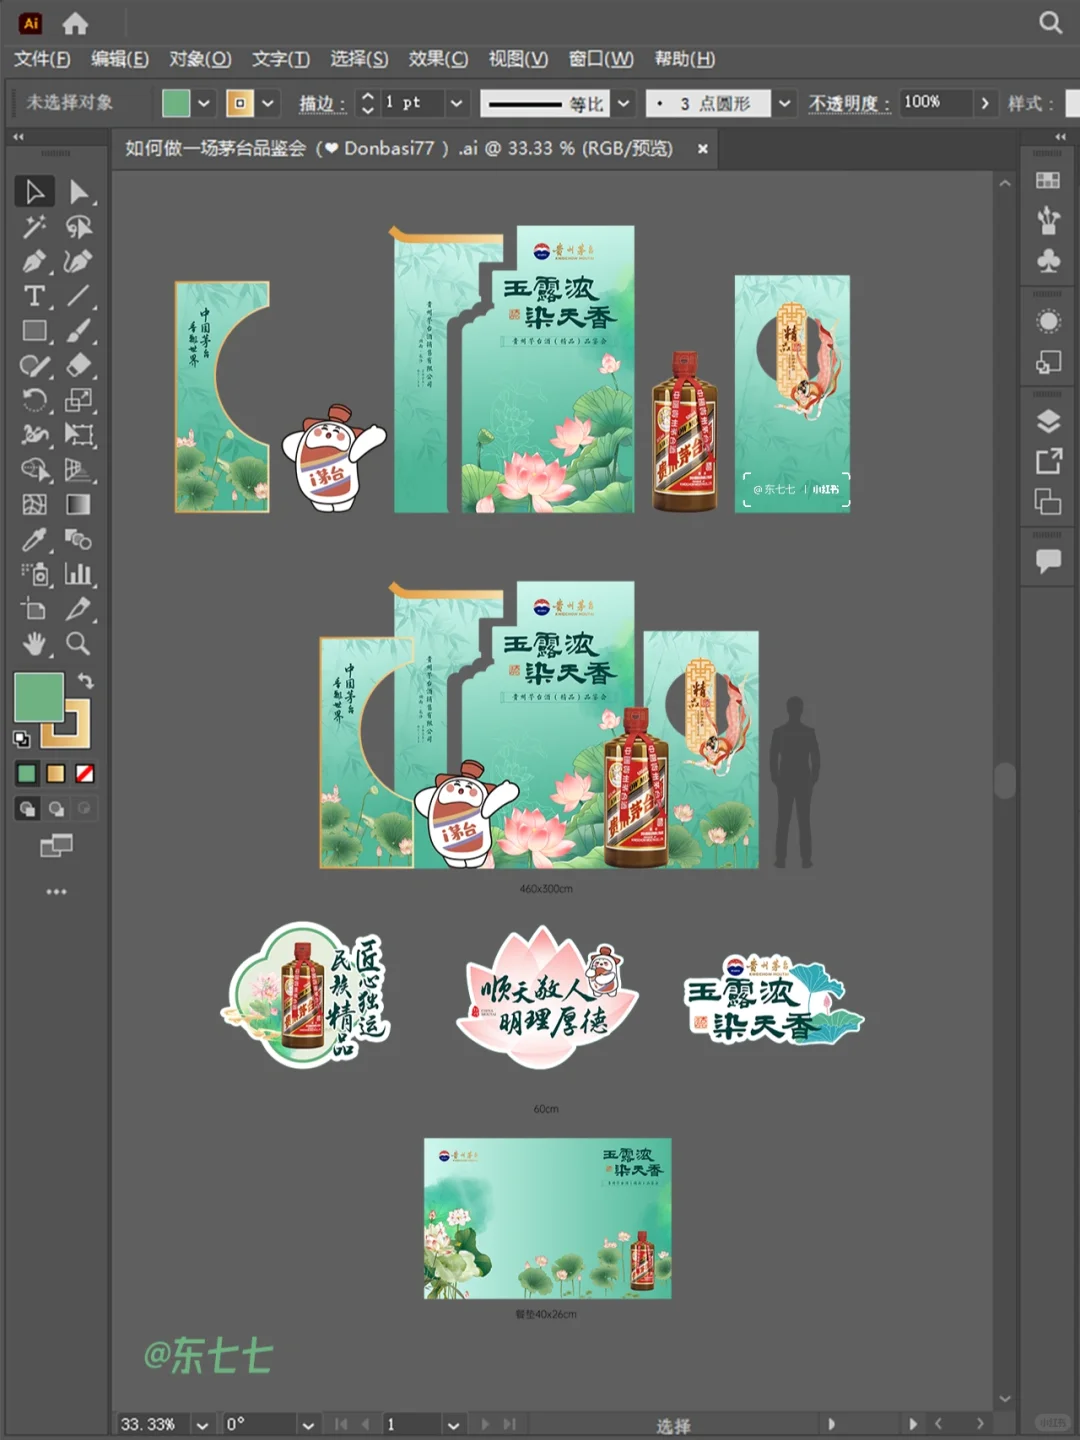
Task: Open the Symbols panel club icon
Action: pyautogui.click(x=1048, y=261)
